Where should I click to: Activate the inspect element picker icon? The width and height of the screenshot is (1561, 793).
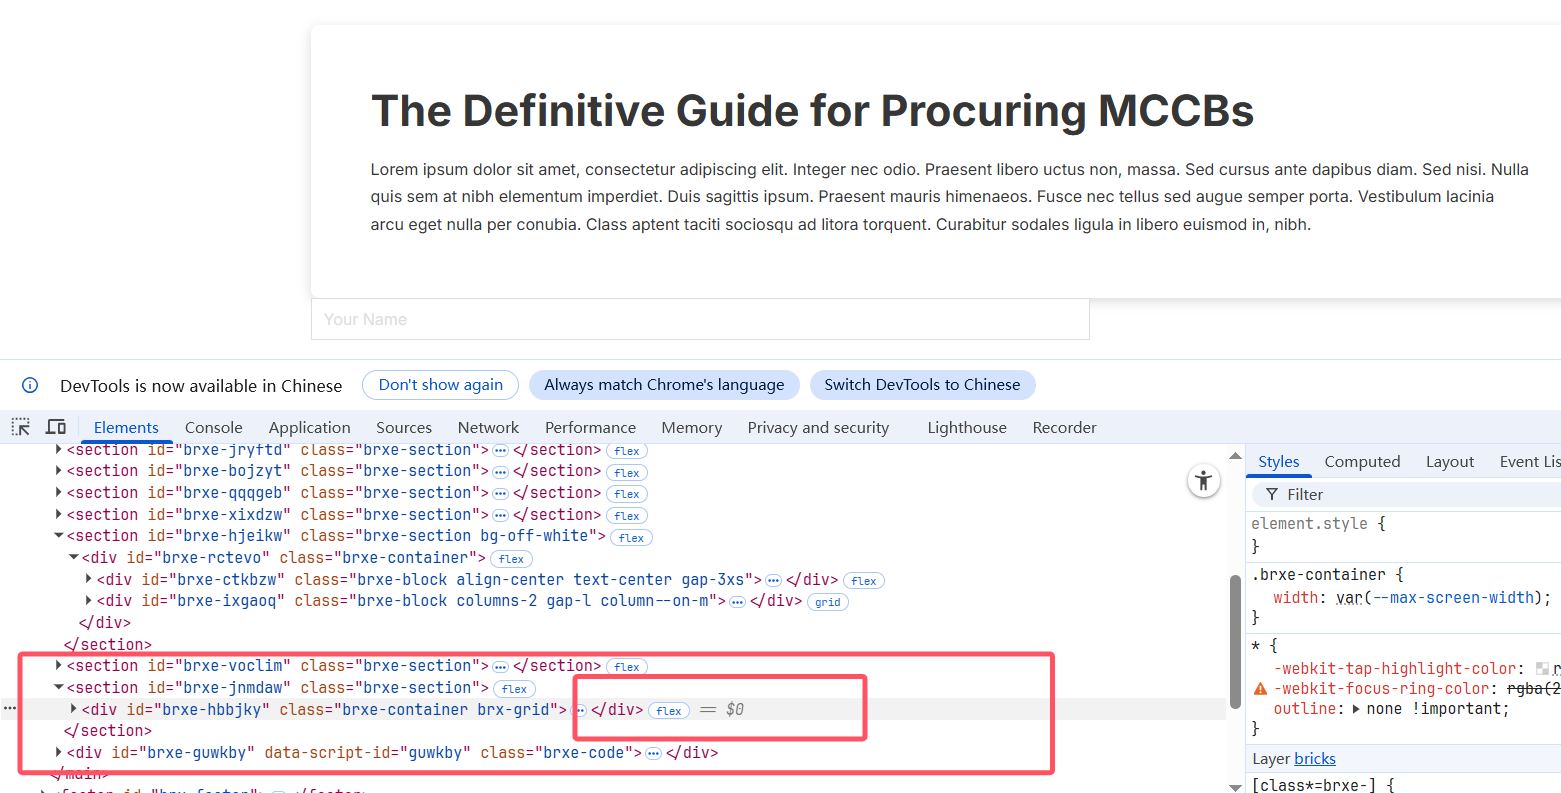click(x=21, y=427)
